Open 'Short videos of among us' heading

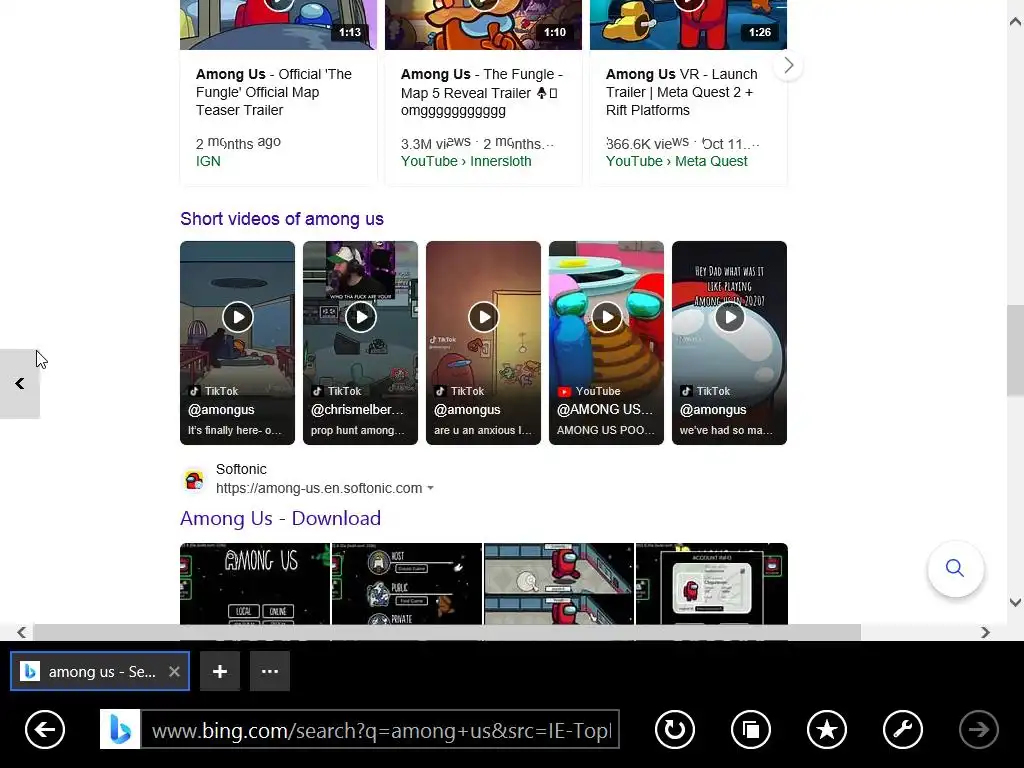pyautogui.click(x=282, y=219)
